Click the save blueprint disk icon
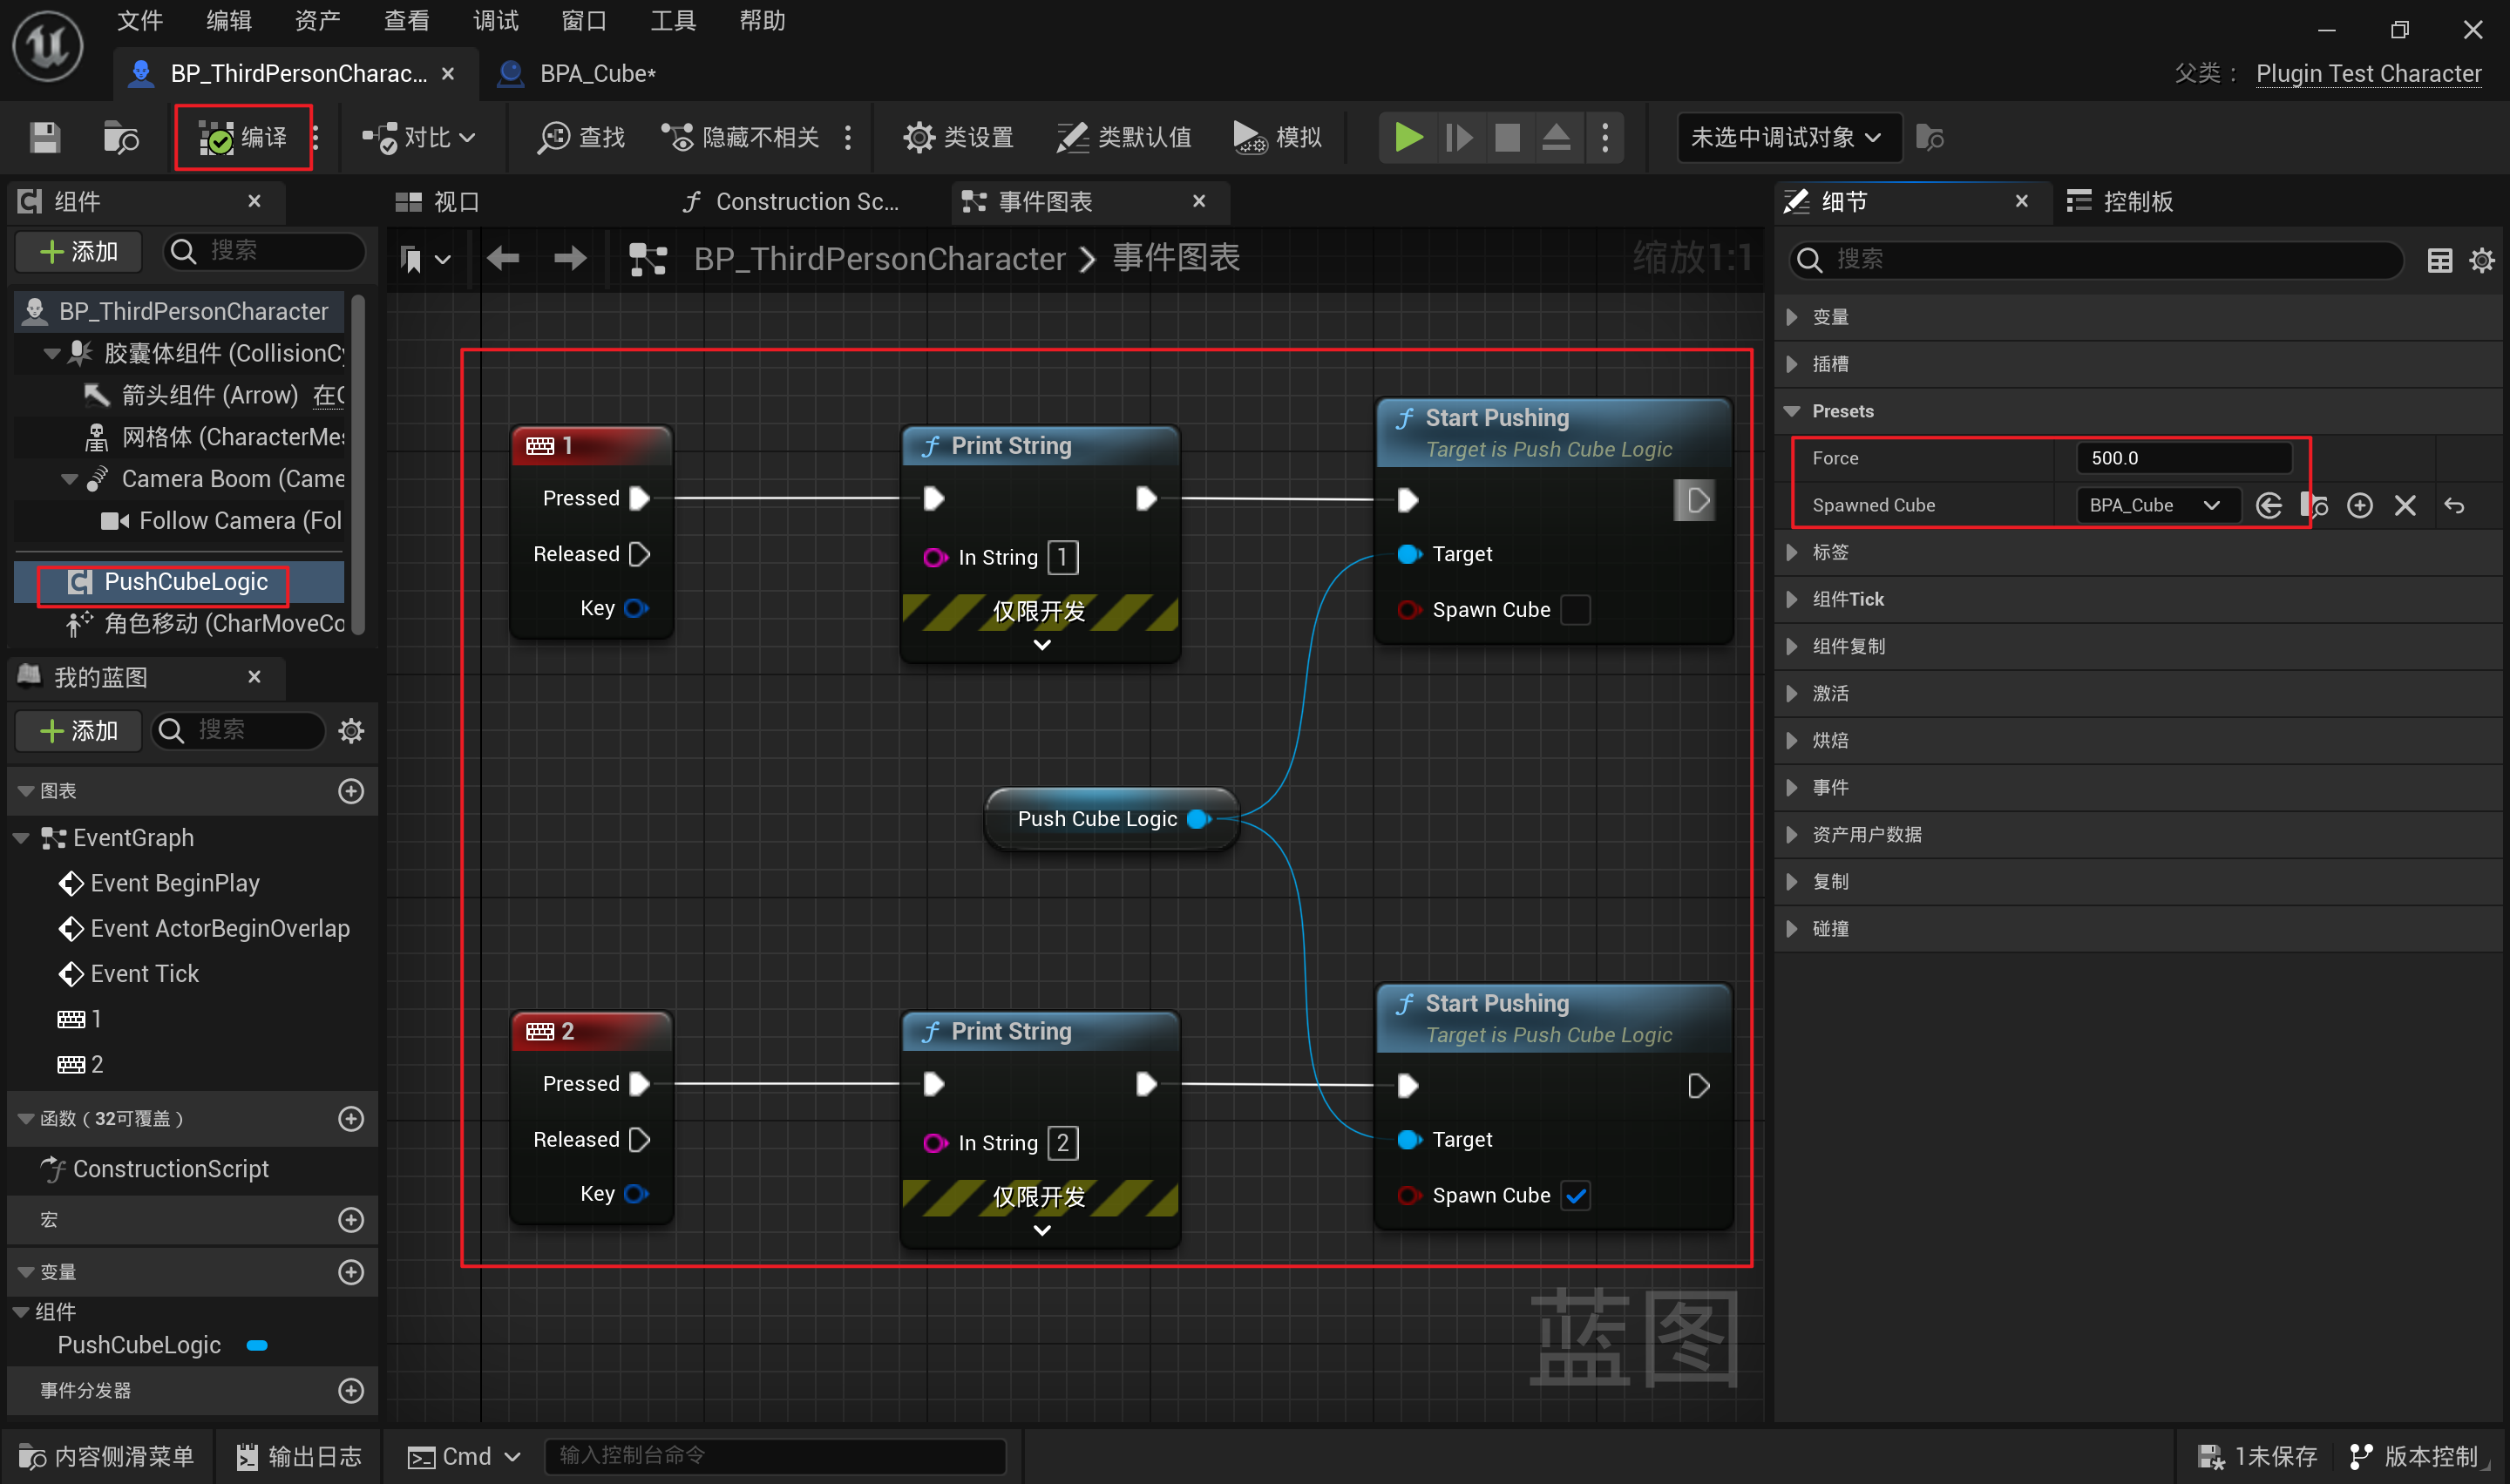This screenshot has height=1484, width=2510. (x=45, y=137)
